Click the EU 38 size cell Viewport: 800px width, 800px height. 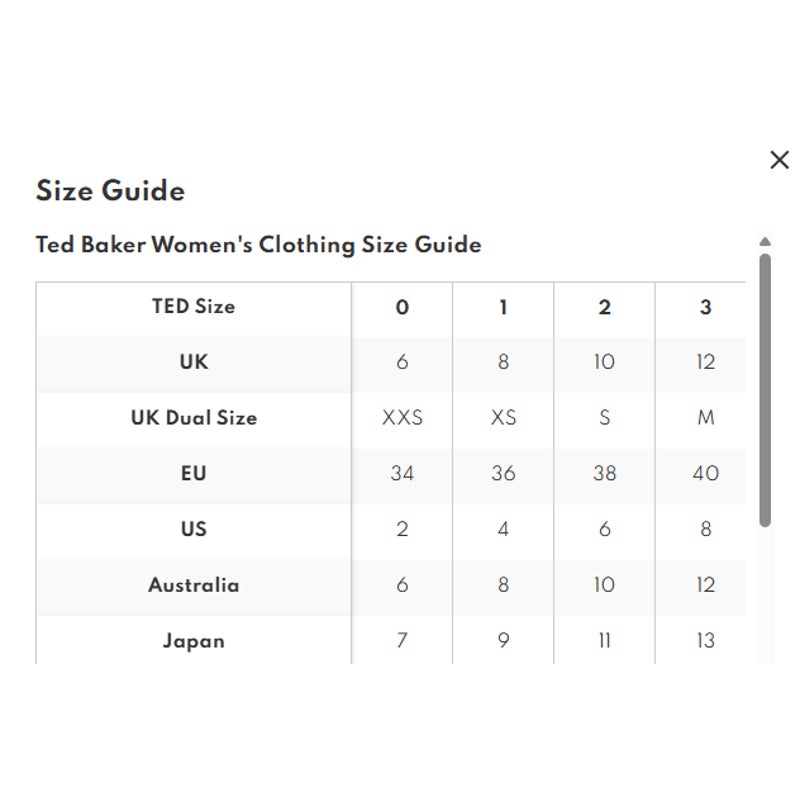[605, 473]
